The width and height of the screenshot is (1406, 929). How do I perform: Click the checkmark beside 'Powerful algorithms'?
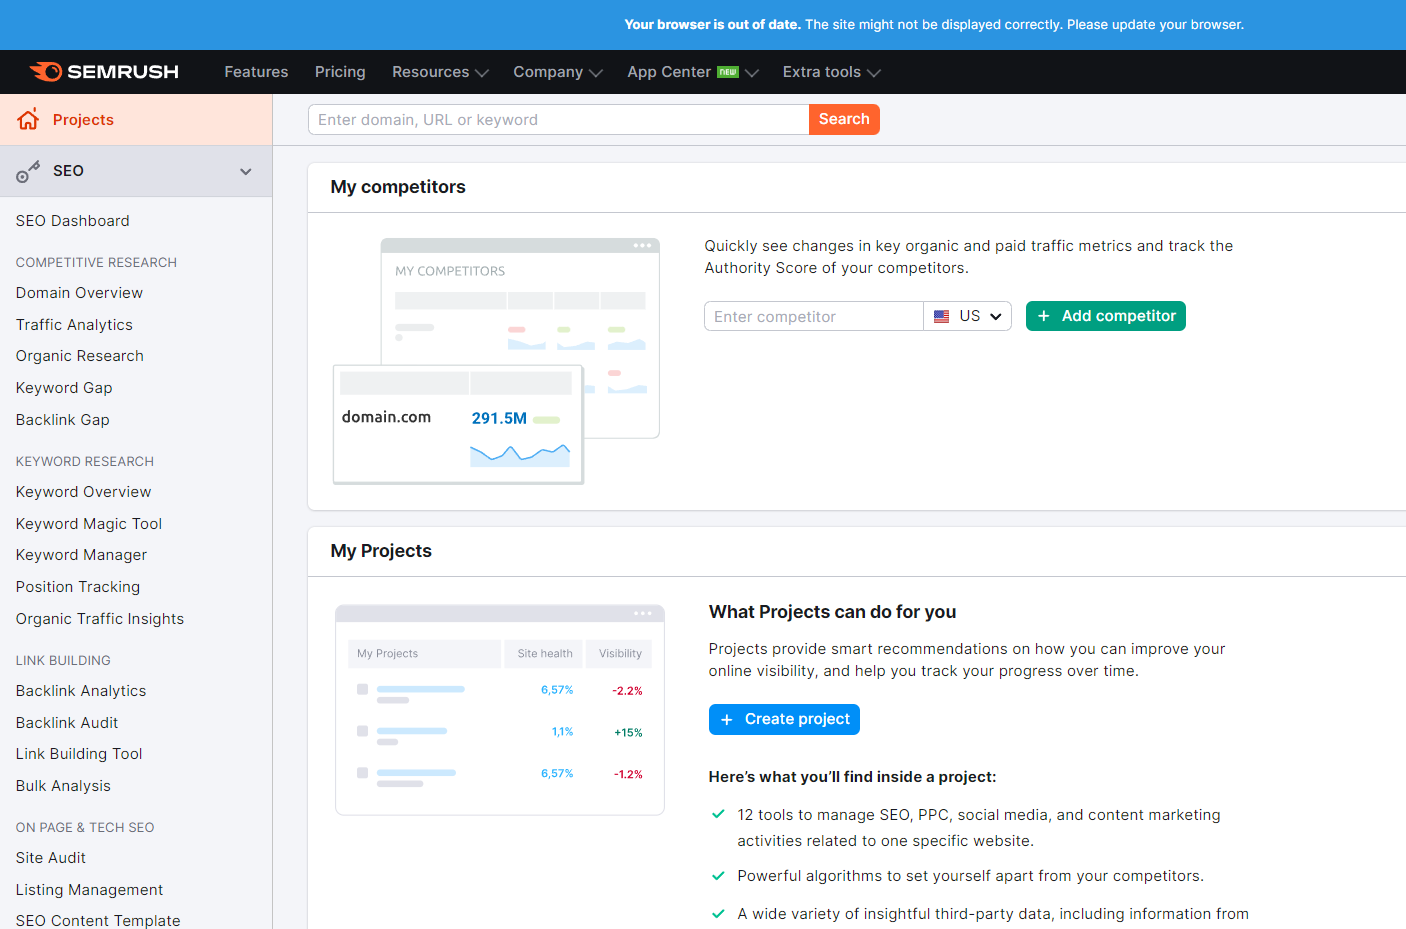[x=718, y=875]
